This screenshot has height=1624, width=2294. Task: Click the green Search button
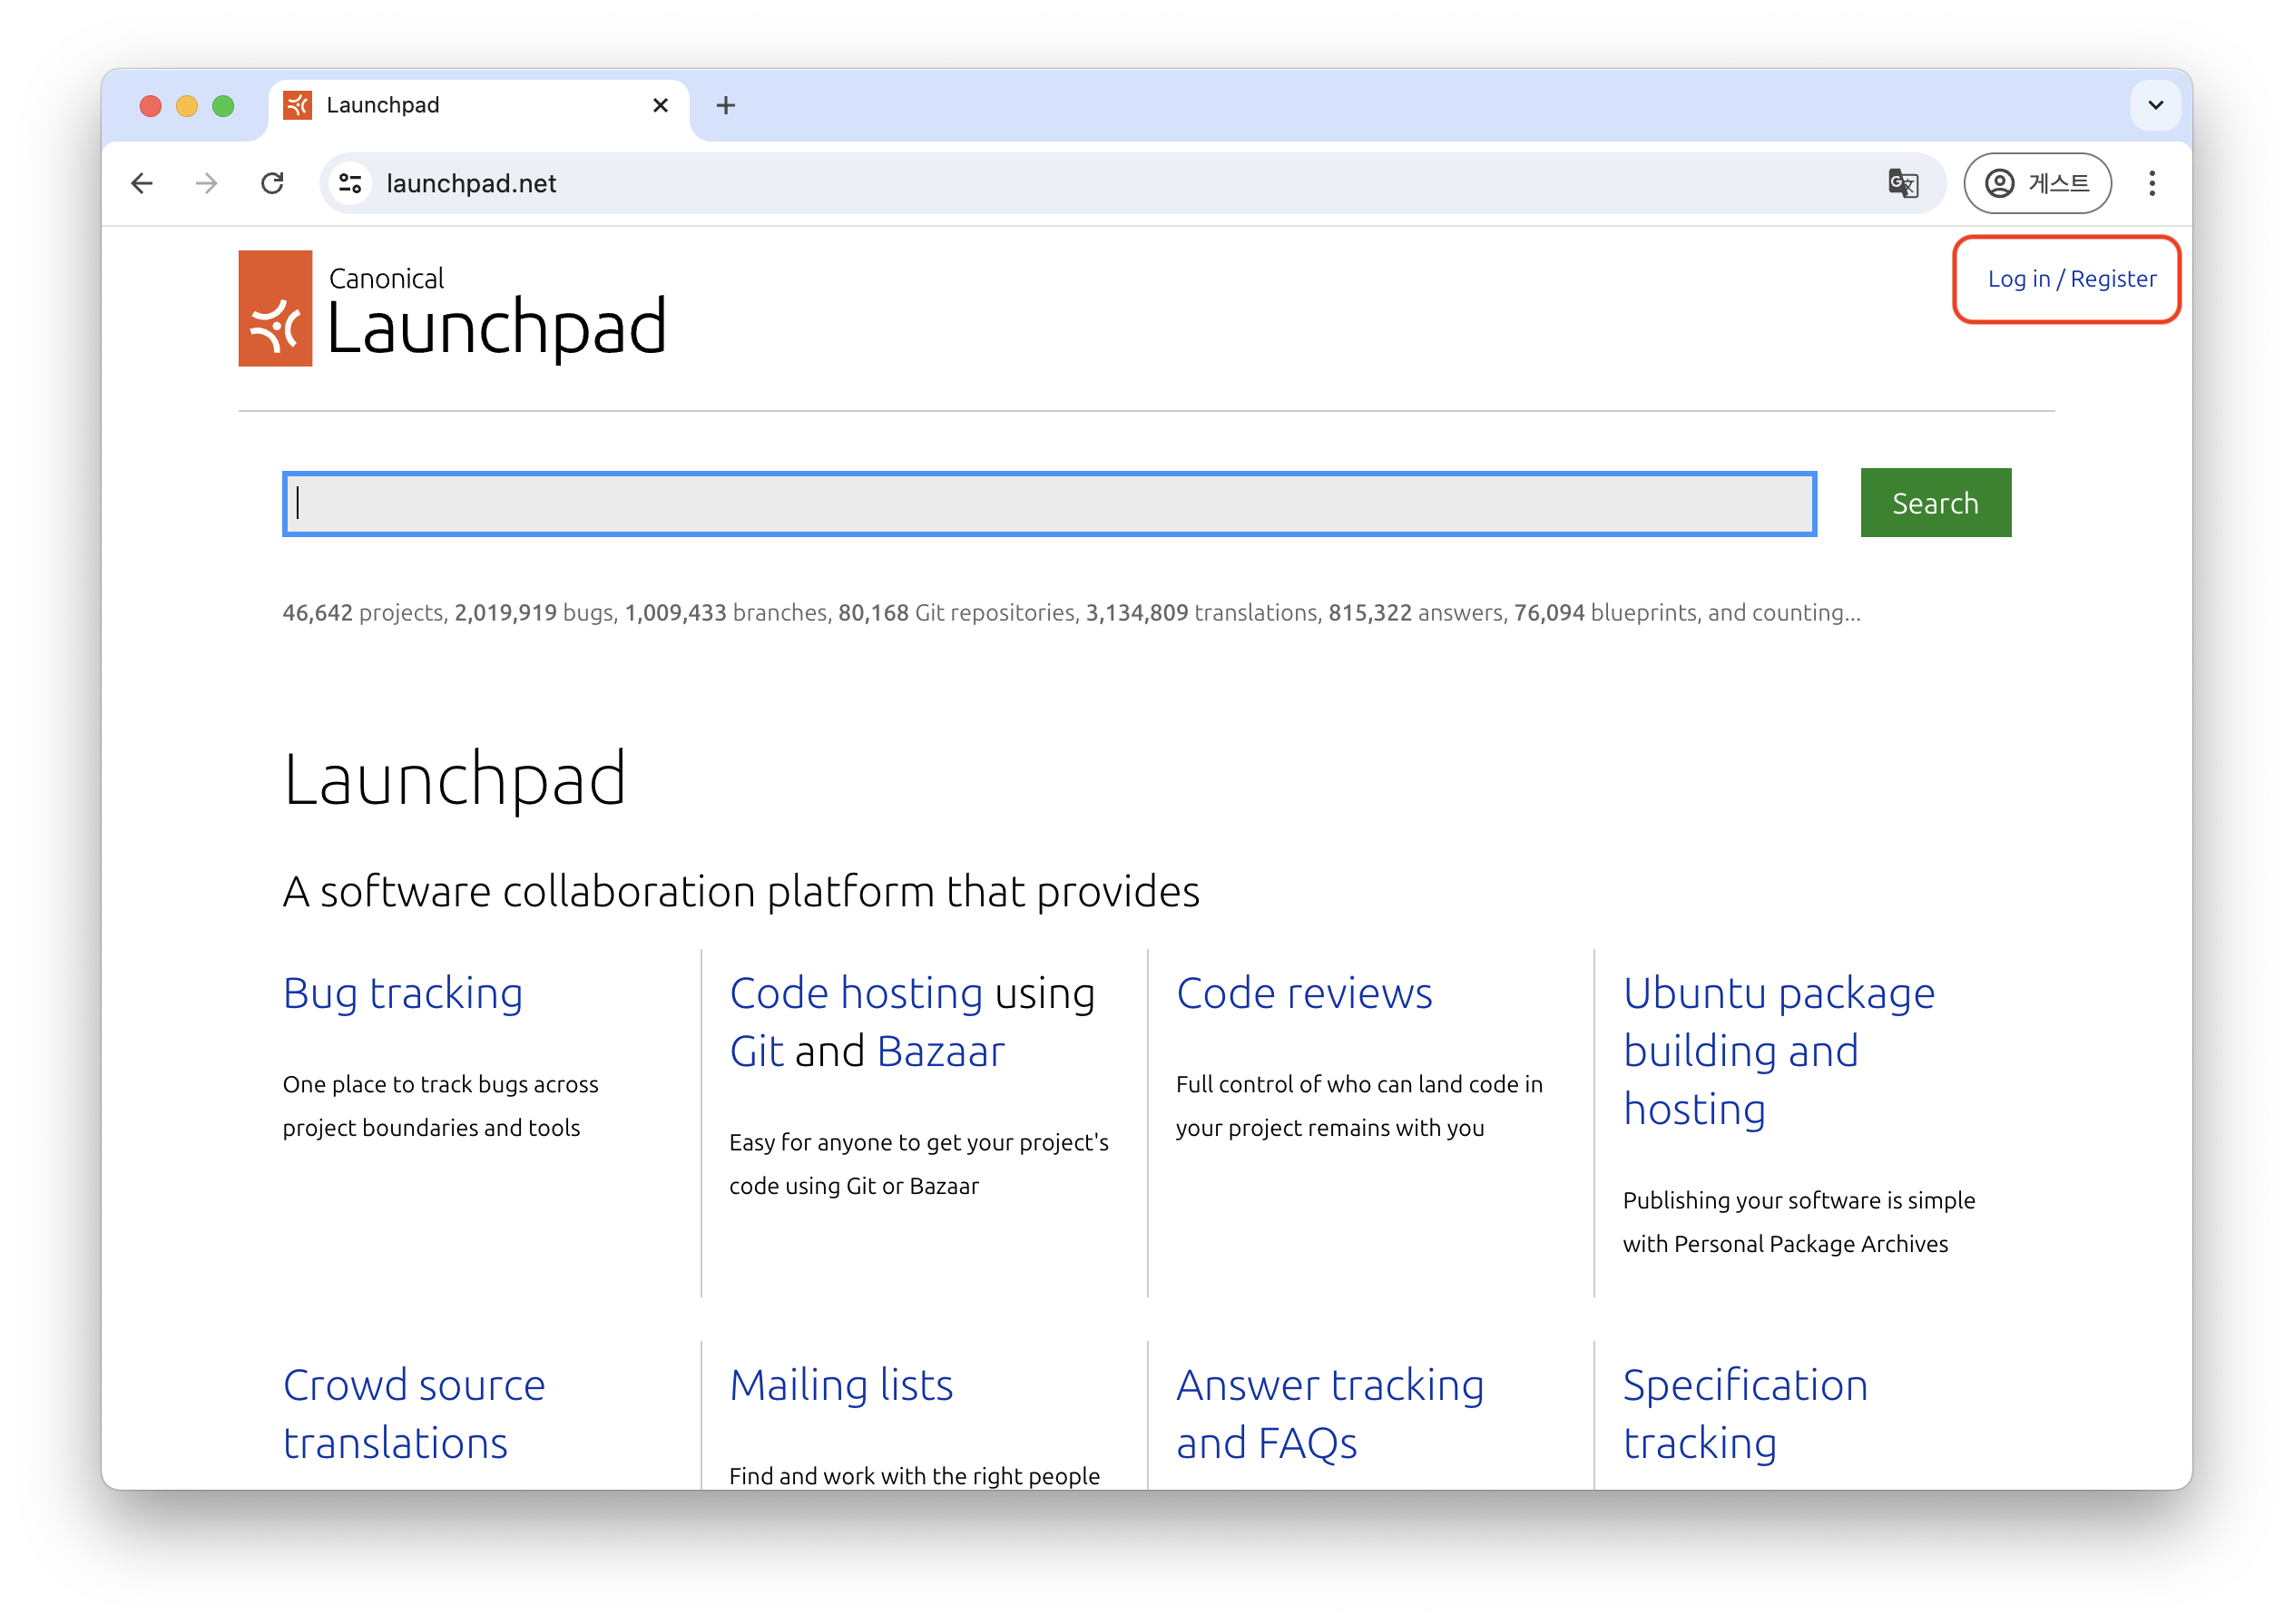tap(1934, 503)
